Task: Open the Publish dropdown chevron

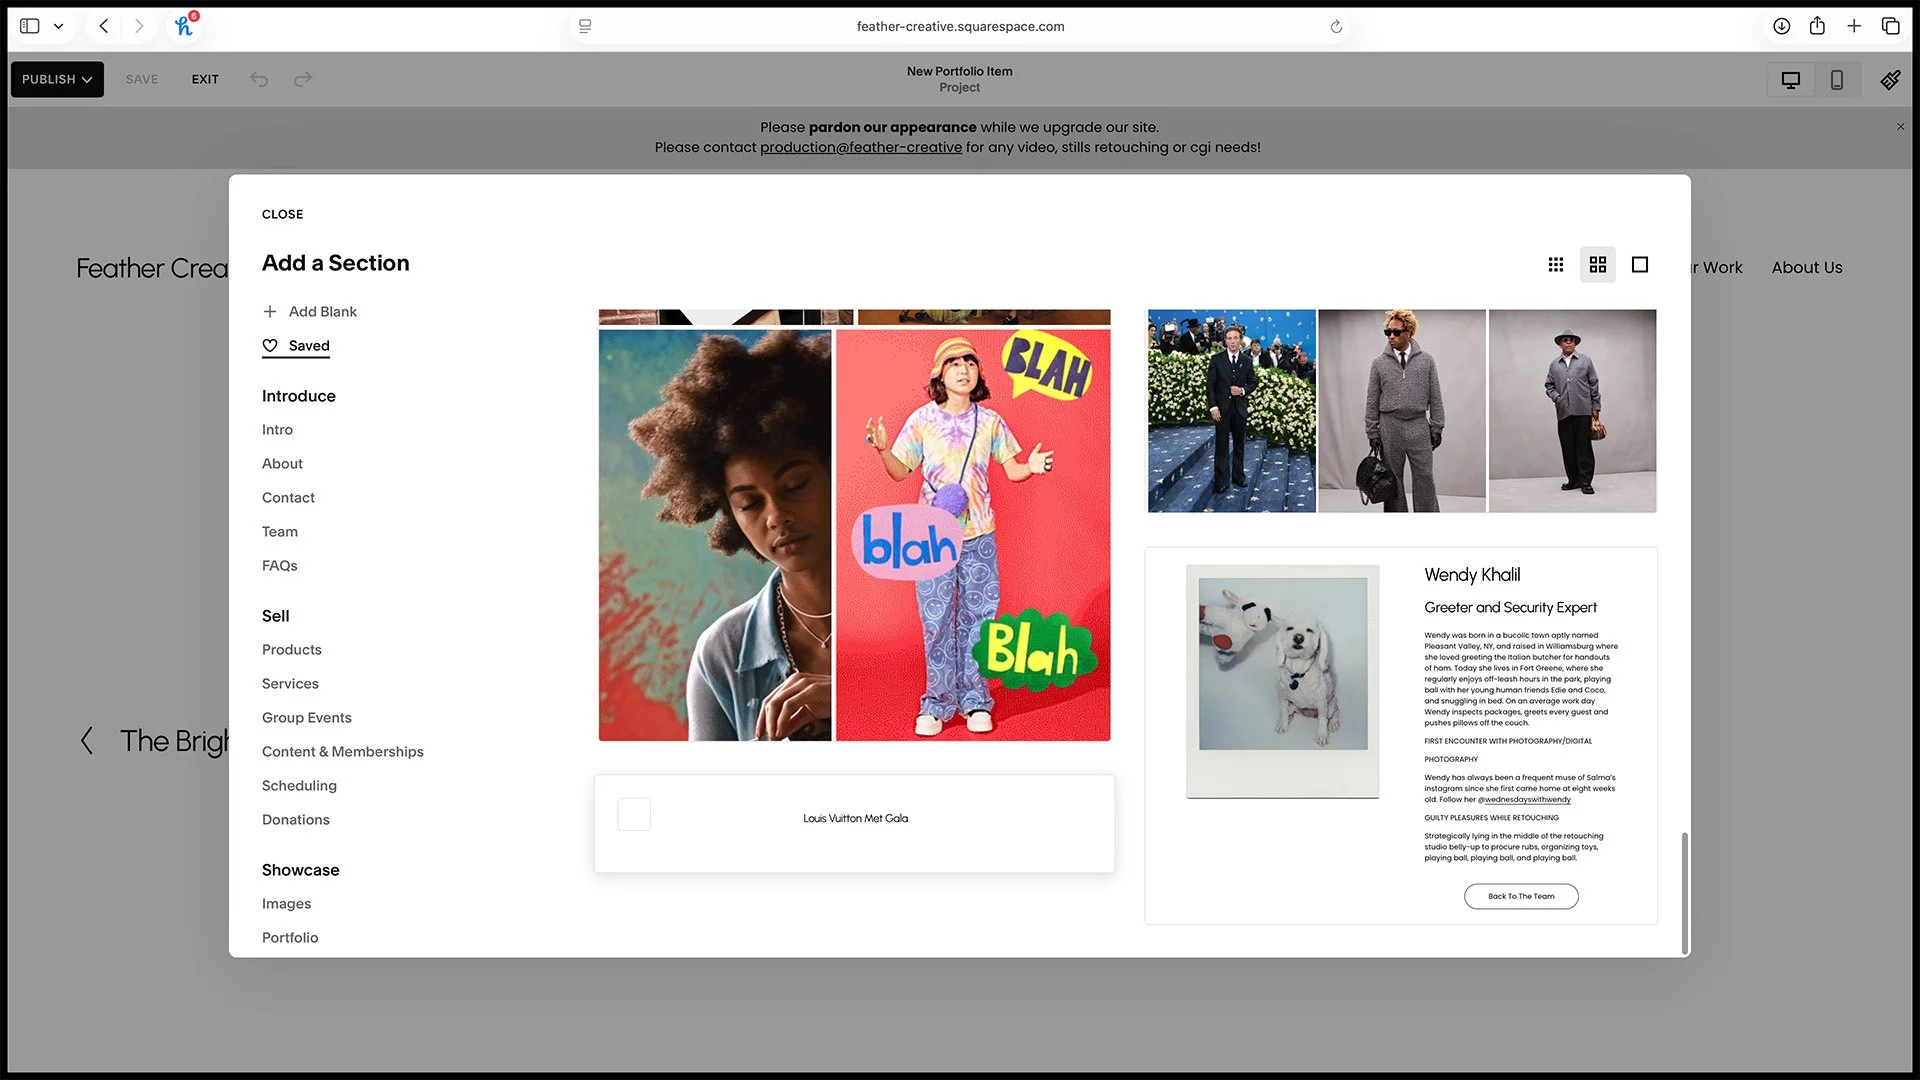Action: [85, 79]
